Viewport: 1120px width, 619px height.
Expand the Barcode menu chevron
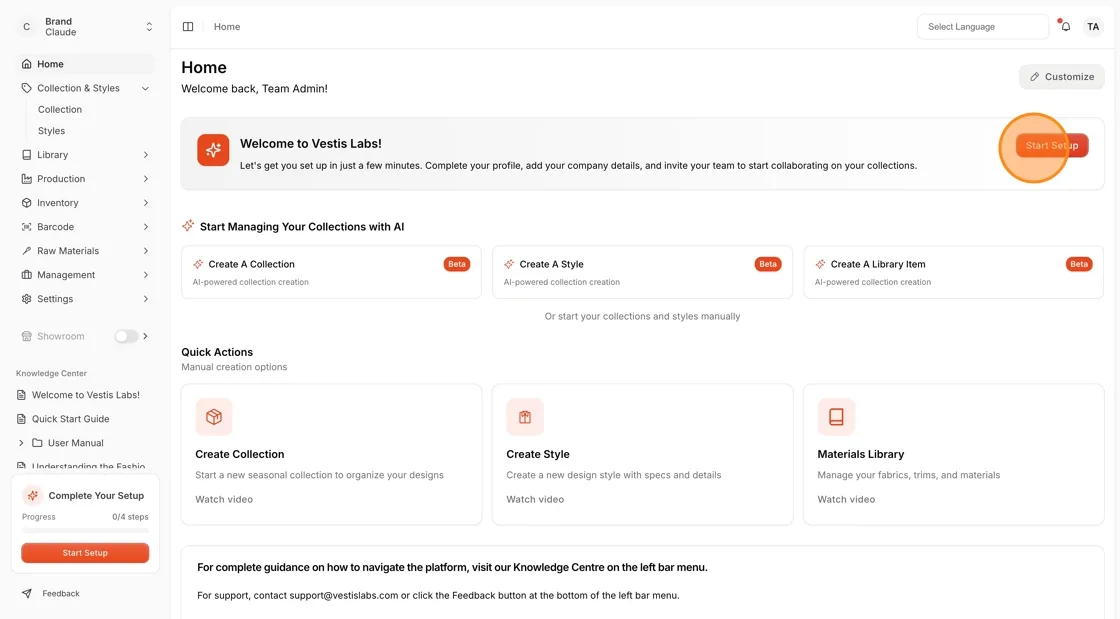pyautogui.click(x=146, y=227)
